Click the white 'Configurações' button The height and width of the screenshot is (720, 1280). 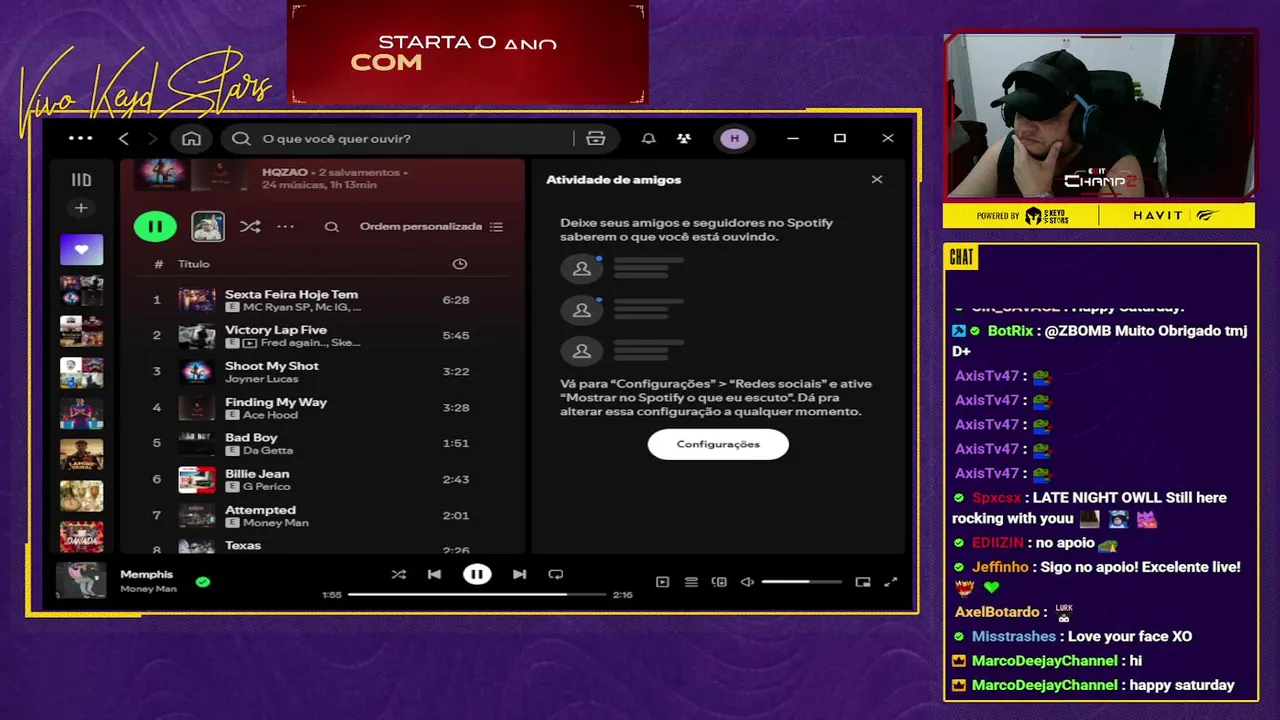coord(718,444)
